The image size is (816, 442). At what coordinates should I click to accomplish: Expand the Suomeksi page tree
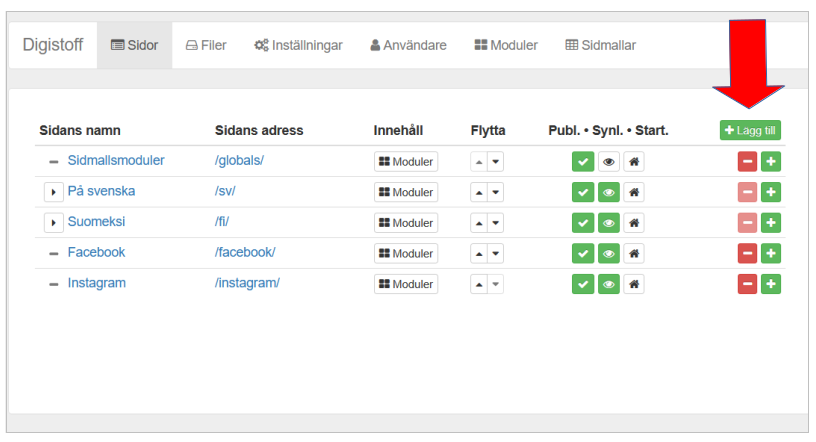point(53,223)
